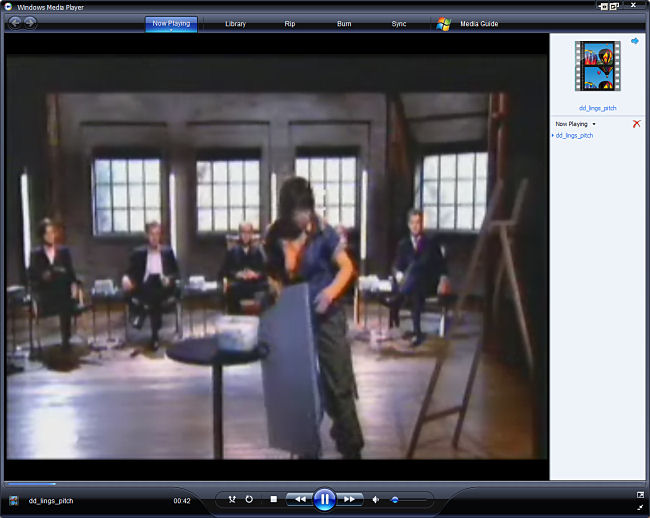This screenshot has height=518, width=650.
Task: Click the blue arrow icon in the list pane
Action: pyautogui.click(x=635, y=41)
